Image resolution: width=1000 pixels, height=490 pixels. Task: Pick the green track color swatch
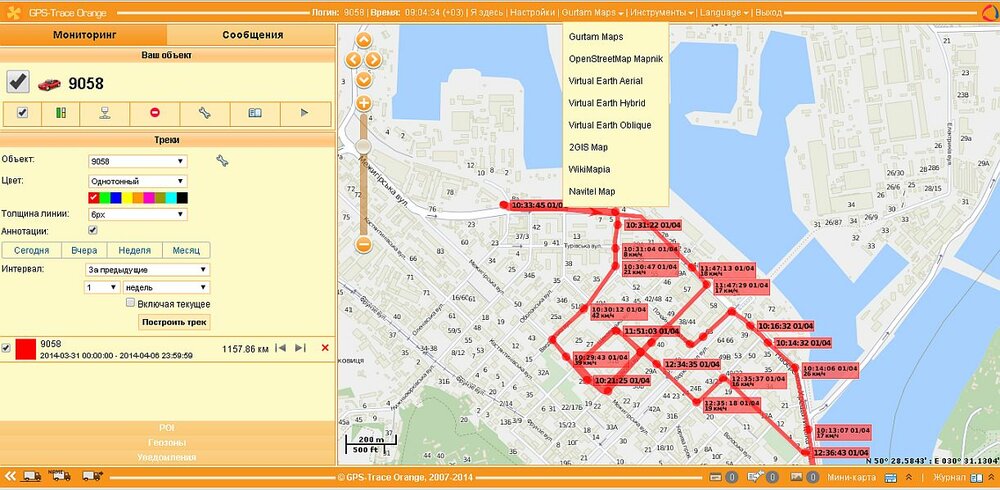tap(105, 198)
